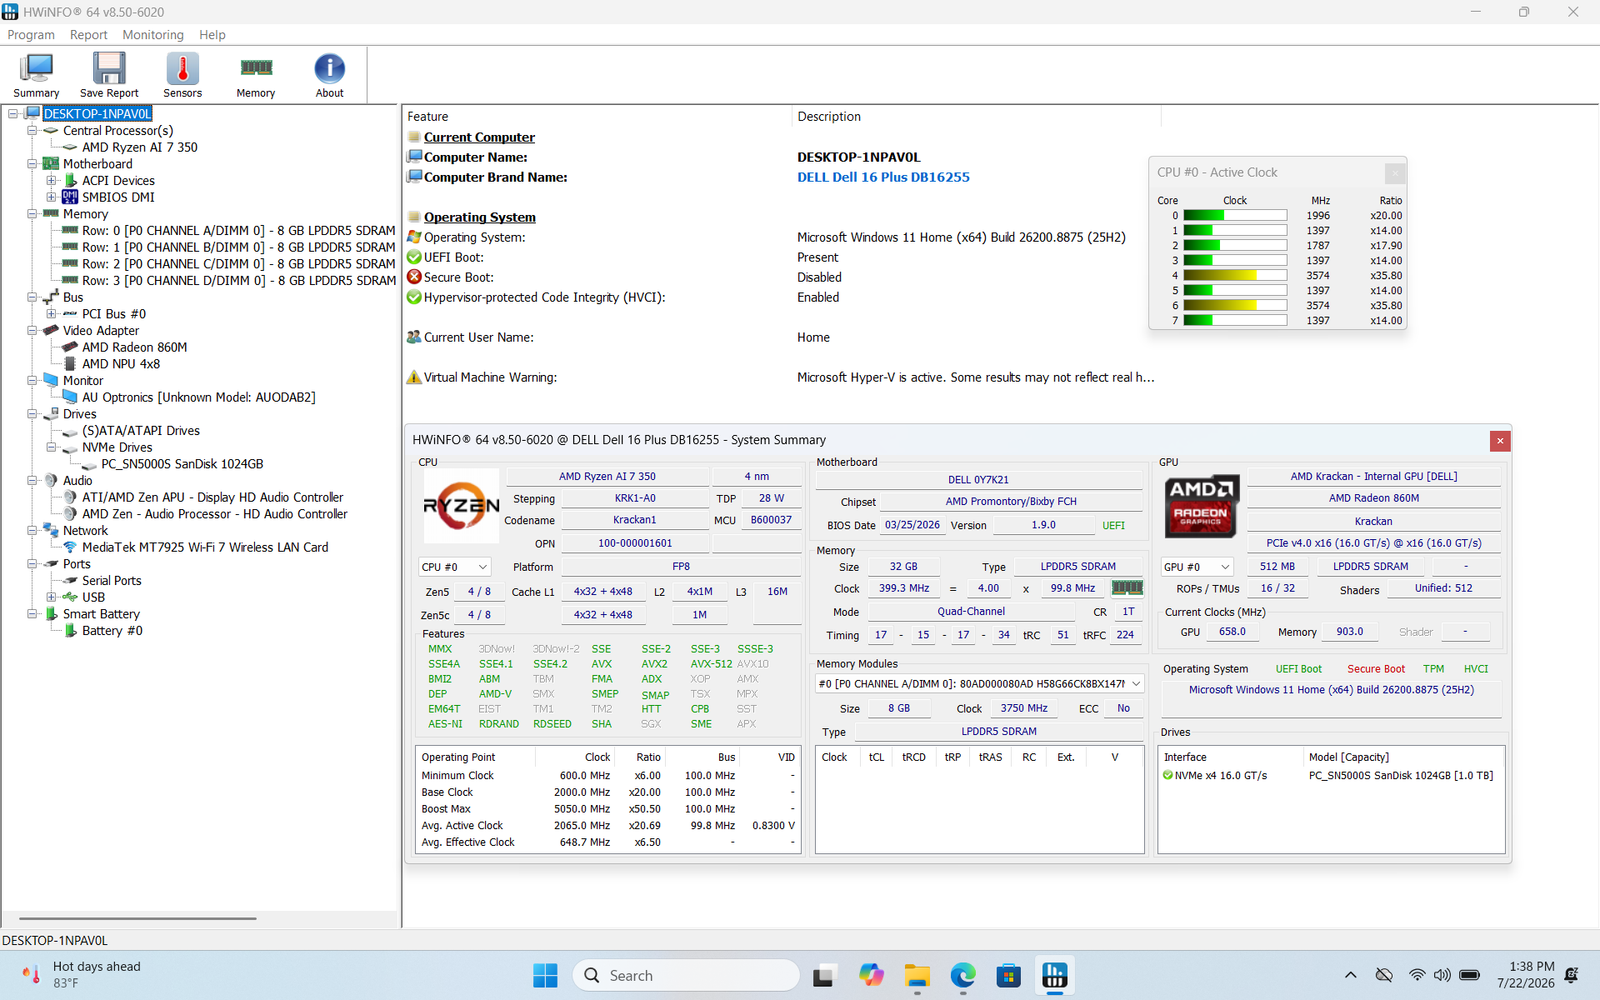This screenshot has width=1600, height=1000.
Task: Expand the USB node
Action: 51,598
